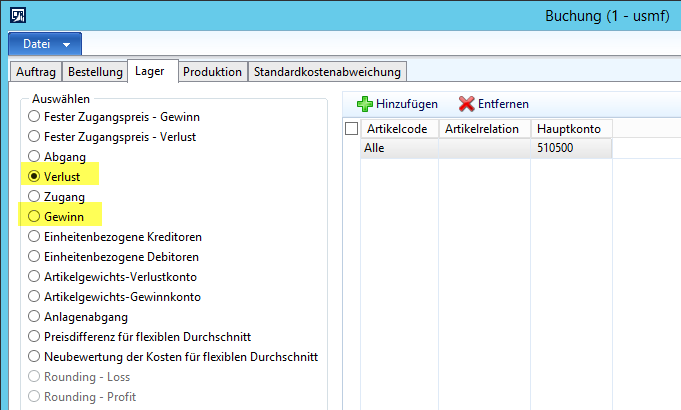
Task: Click the Artikelcode column header
Action: (x=400, y=129)
